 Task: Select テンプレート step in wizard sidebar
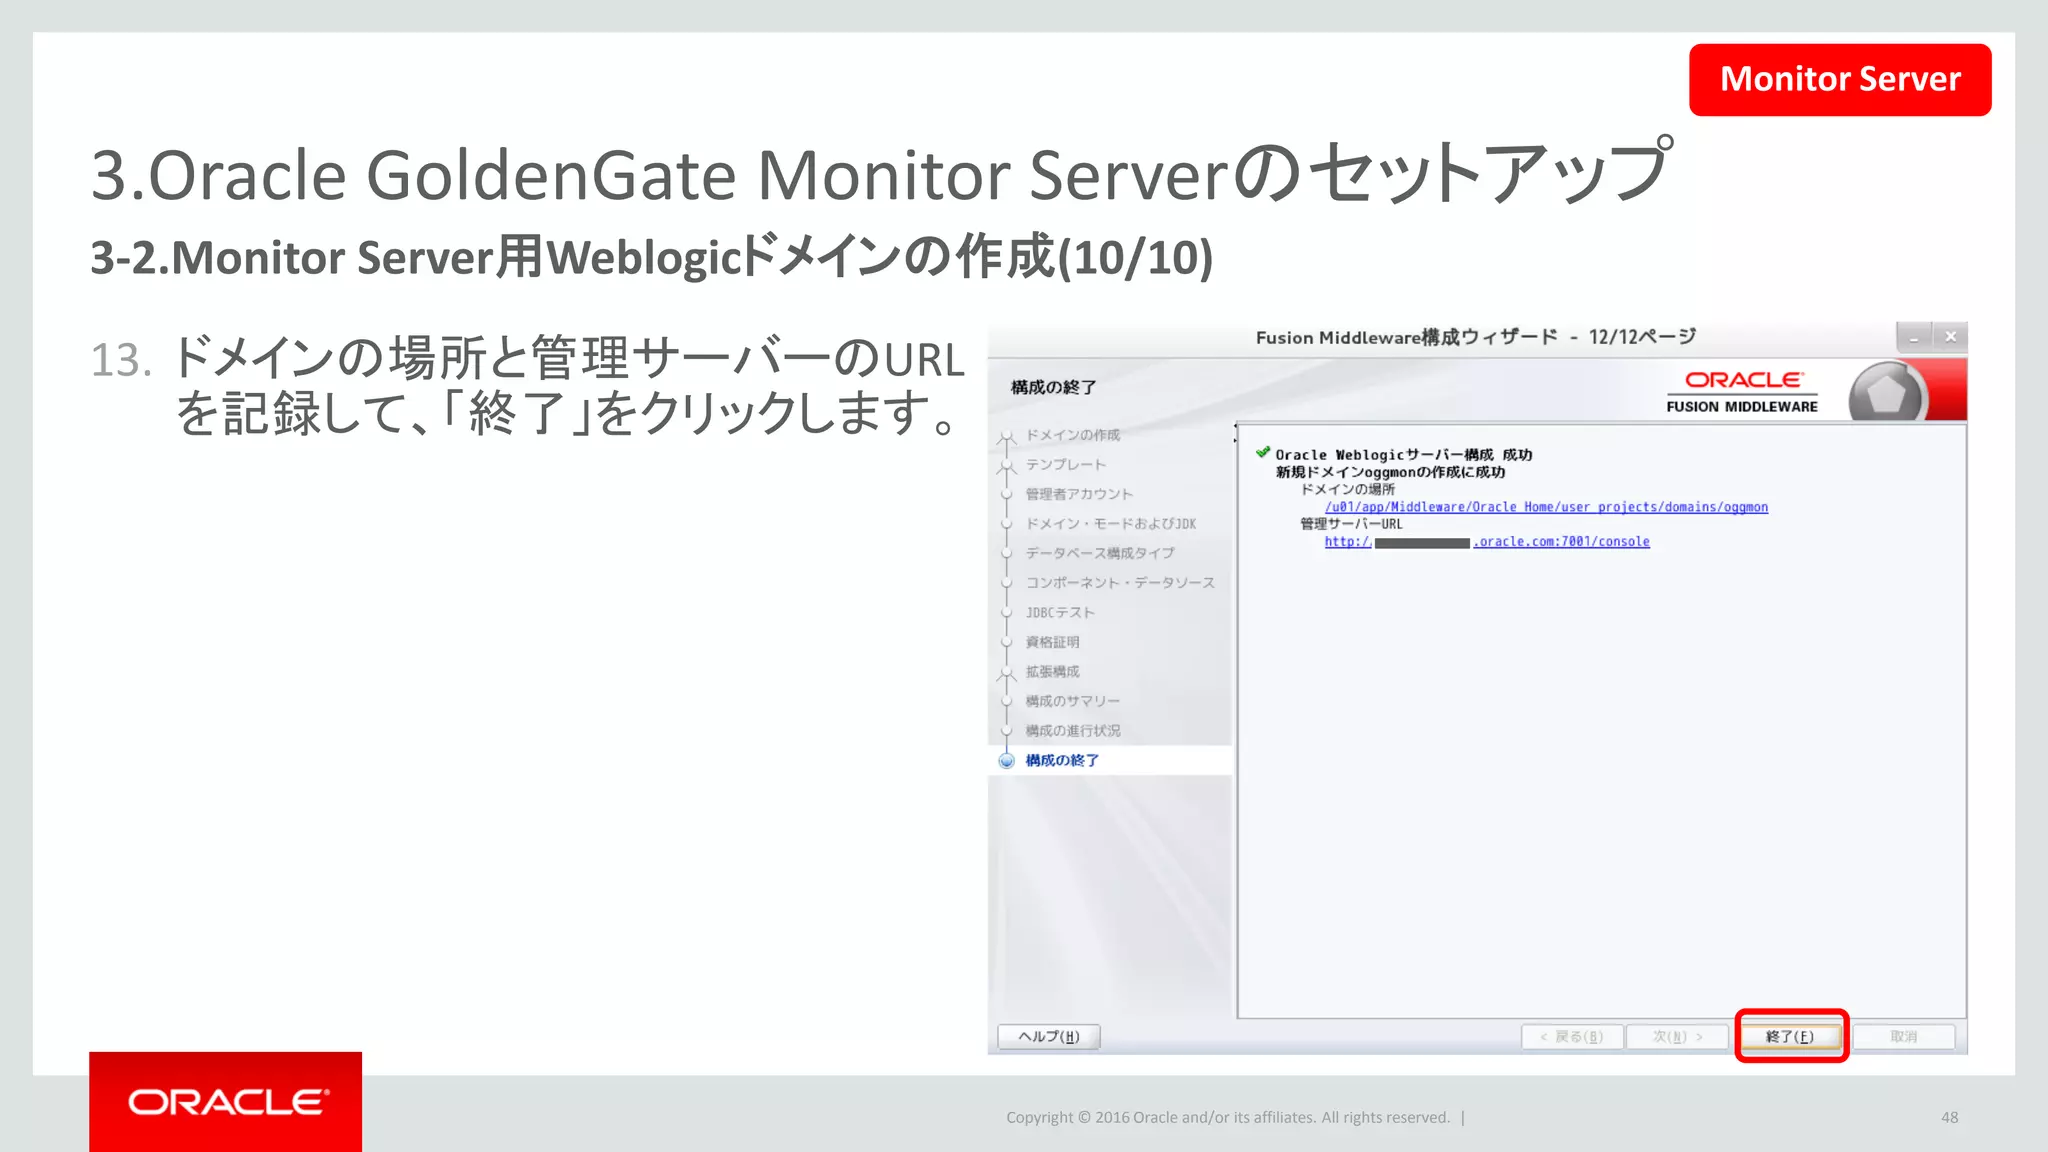click(1065, 465)
